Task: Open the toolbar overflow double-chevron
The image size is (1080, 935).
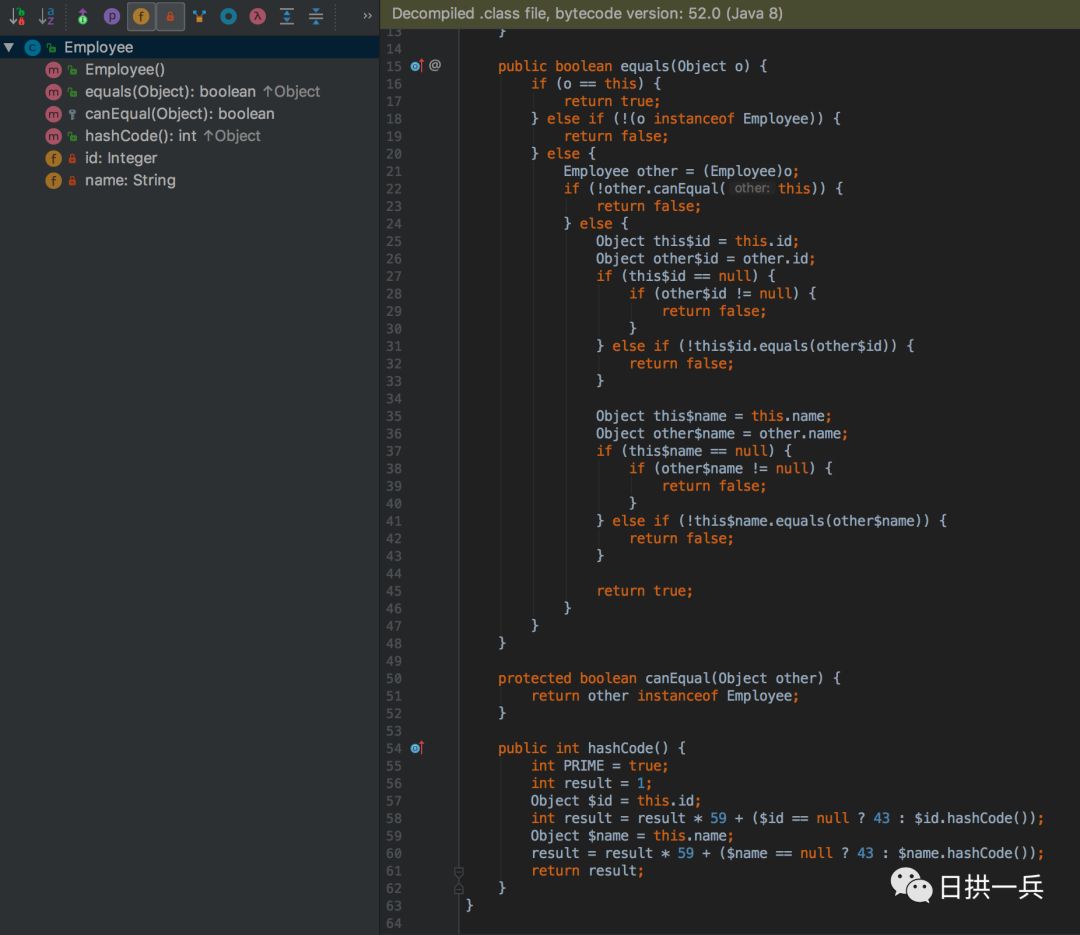Action: click(x=367, y=16)
